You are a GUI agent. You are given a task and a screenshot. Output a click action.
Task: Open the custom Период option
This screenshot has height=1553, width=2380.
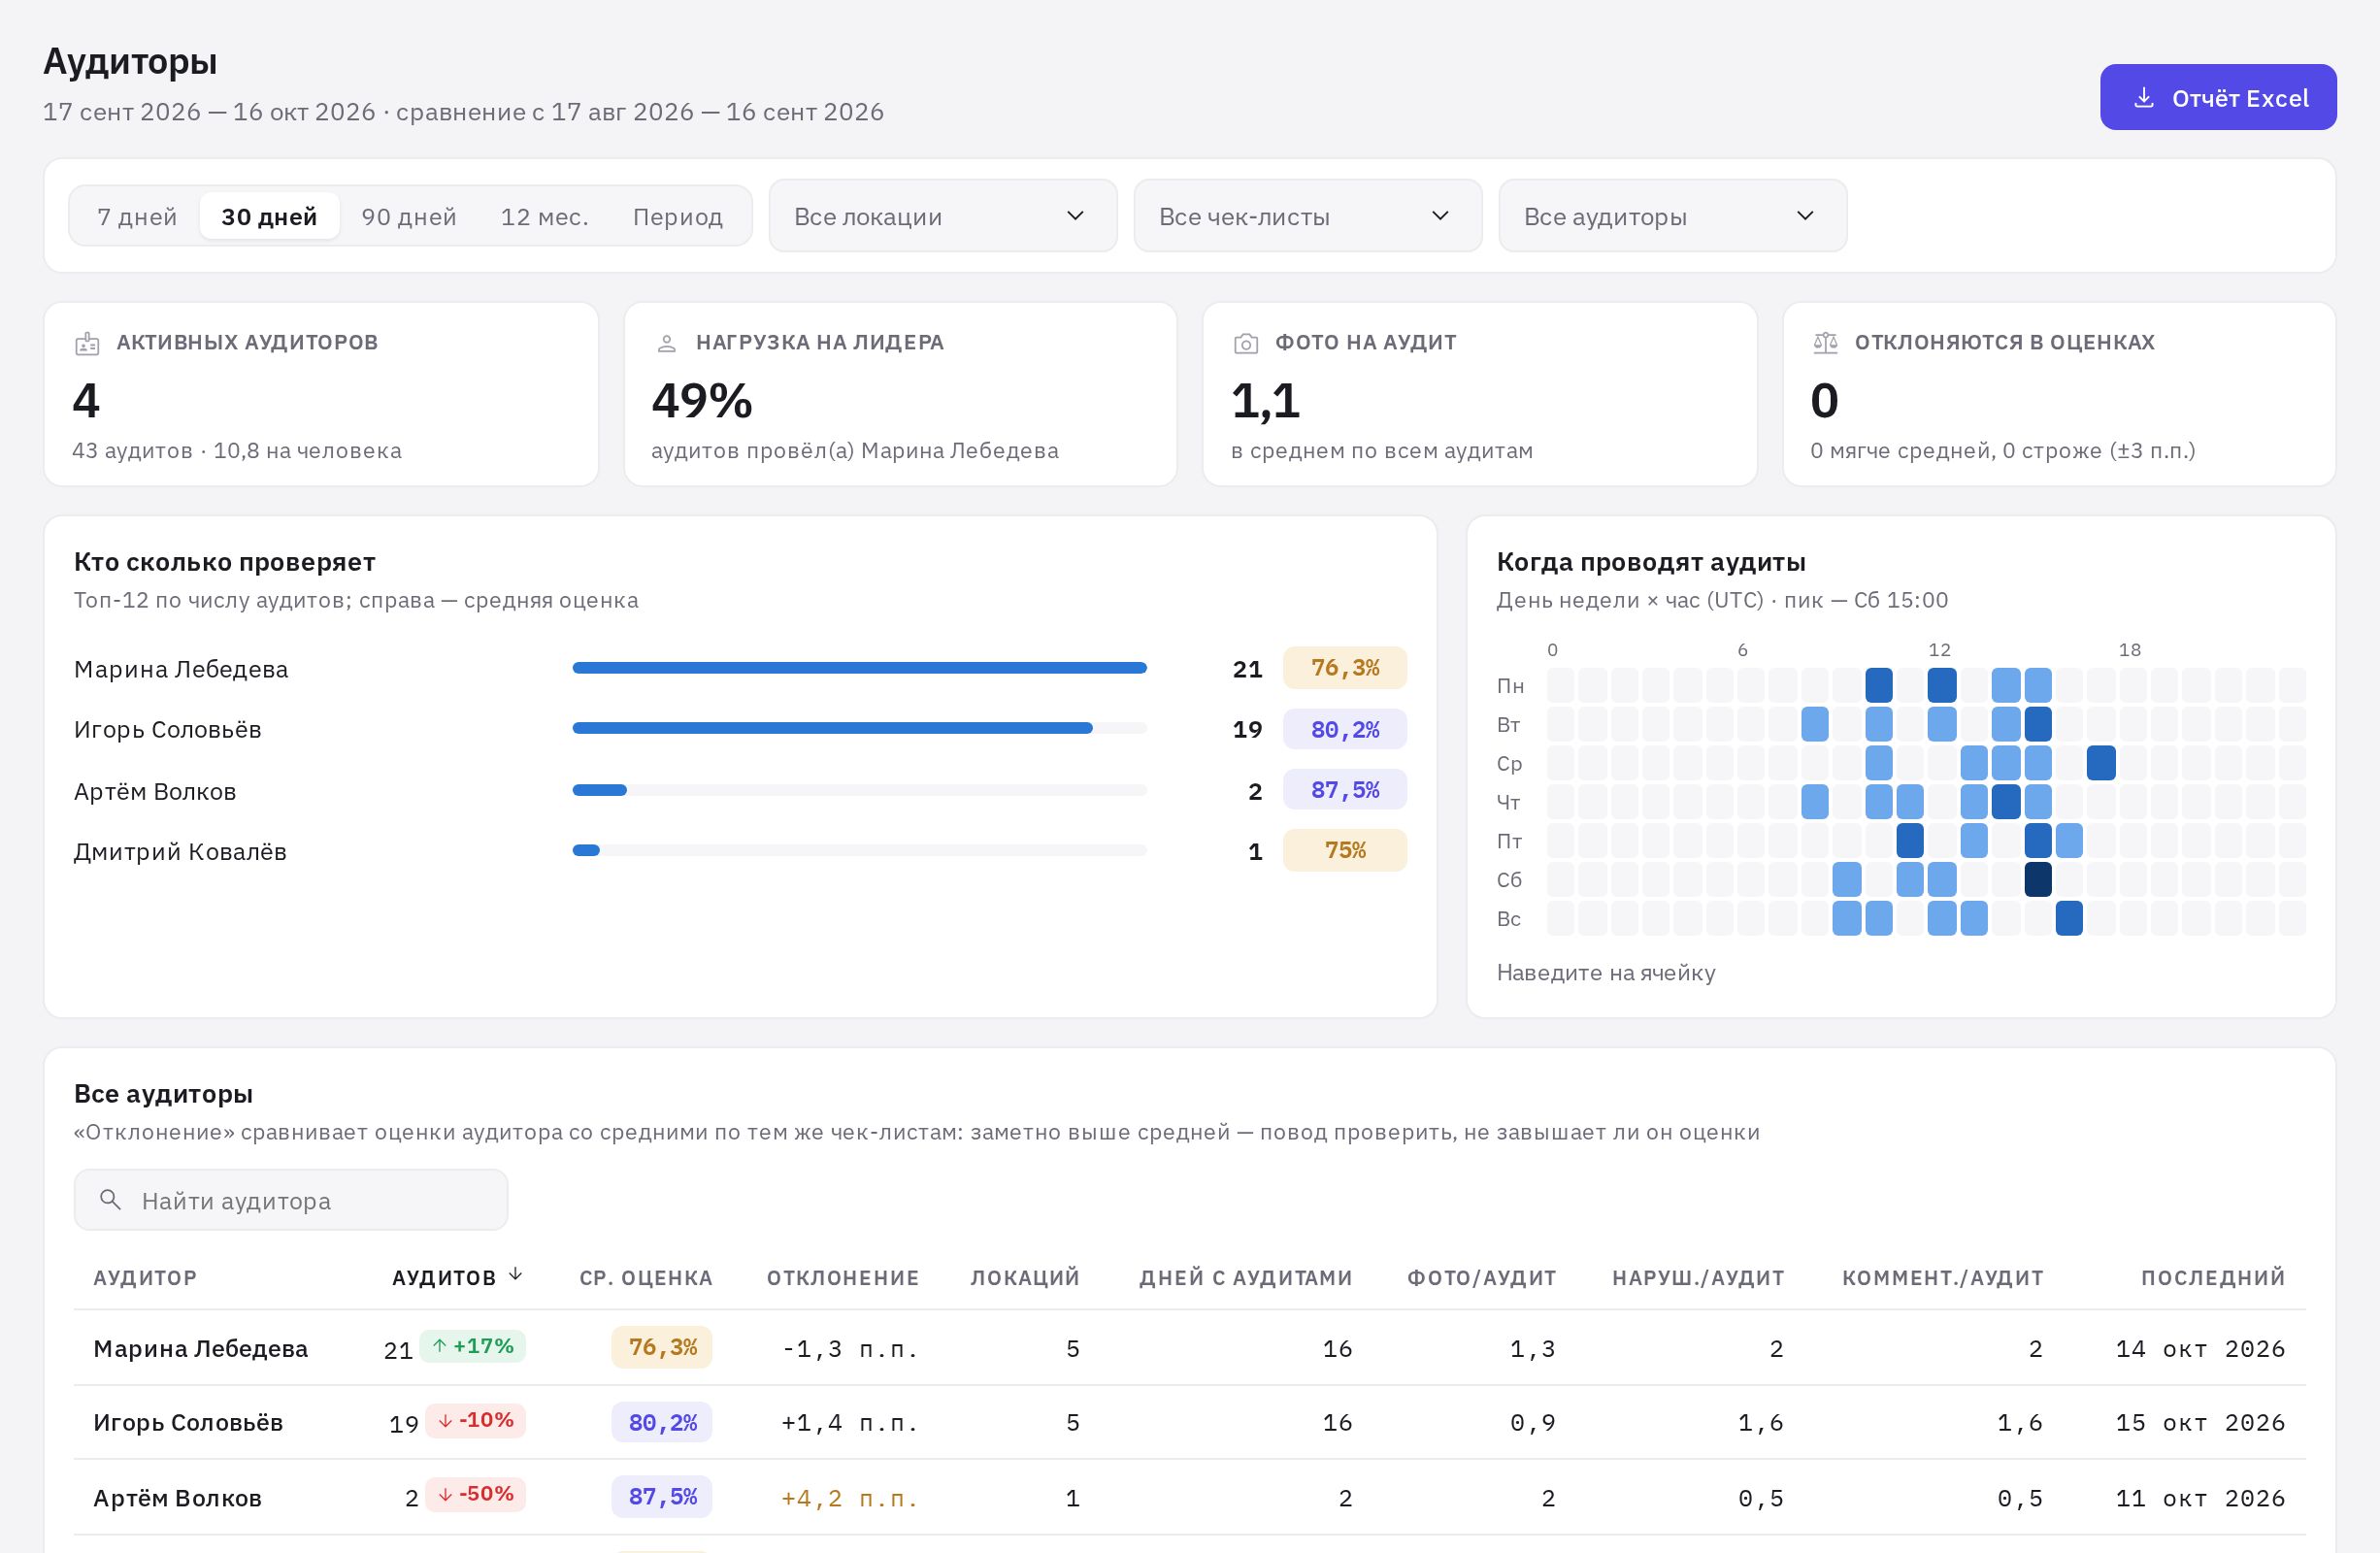pos(678,216)
